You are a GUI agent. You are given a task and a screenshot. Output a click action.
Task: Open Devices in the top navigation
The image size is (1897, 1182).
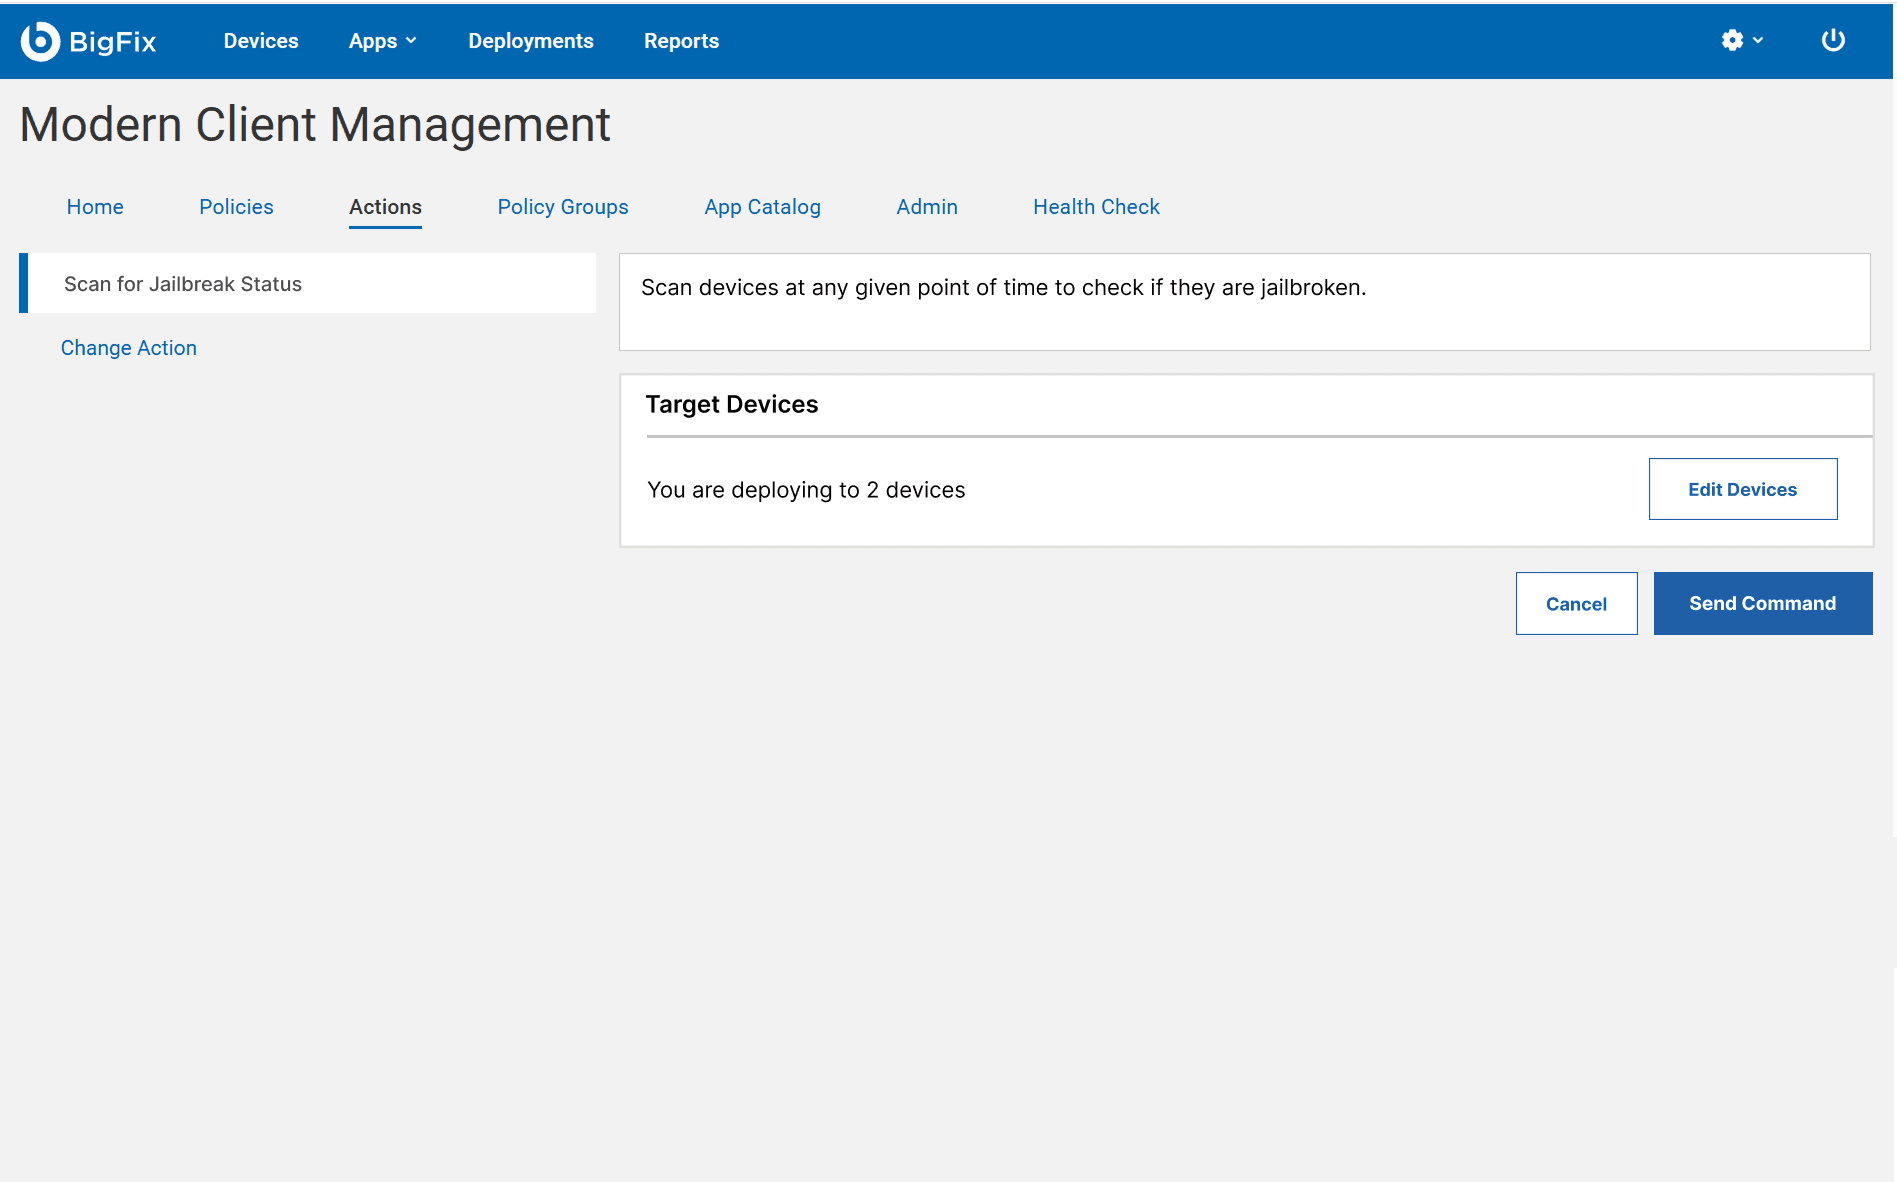[261, 41]
